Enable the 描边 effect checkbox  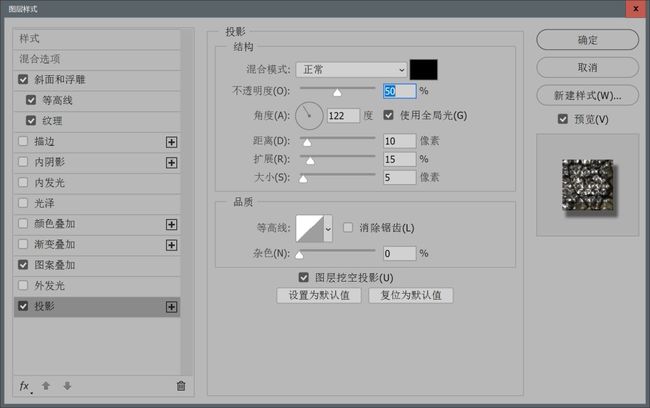pos(23,141)
